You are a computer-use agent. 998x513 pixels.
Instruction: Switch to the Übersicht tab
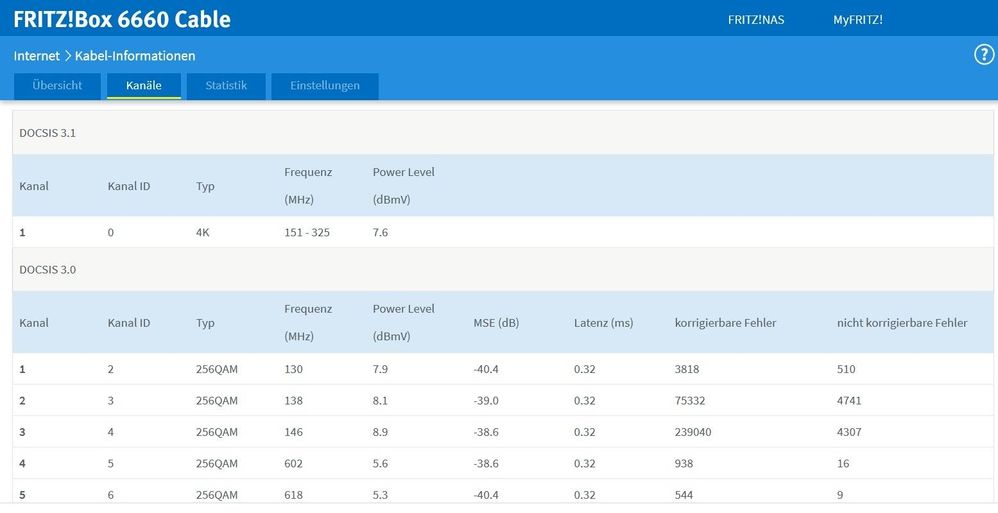click(56, 86)
